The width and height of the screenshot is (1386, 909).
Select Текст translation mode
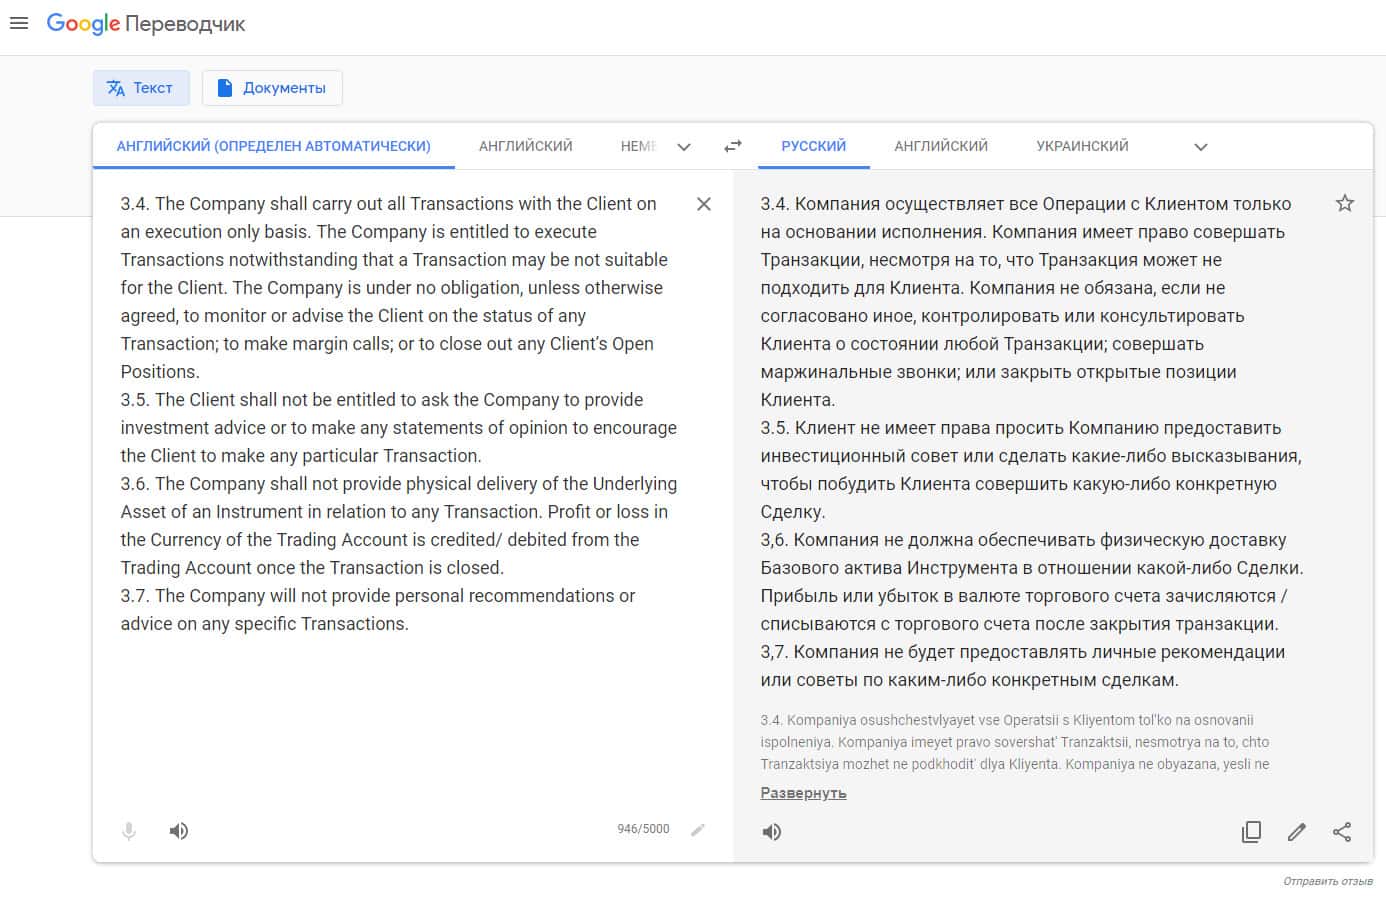(140, 88)
